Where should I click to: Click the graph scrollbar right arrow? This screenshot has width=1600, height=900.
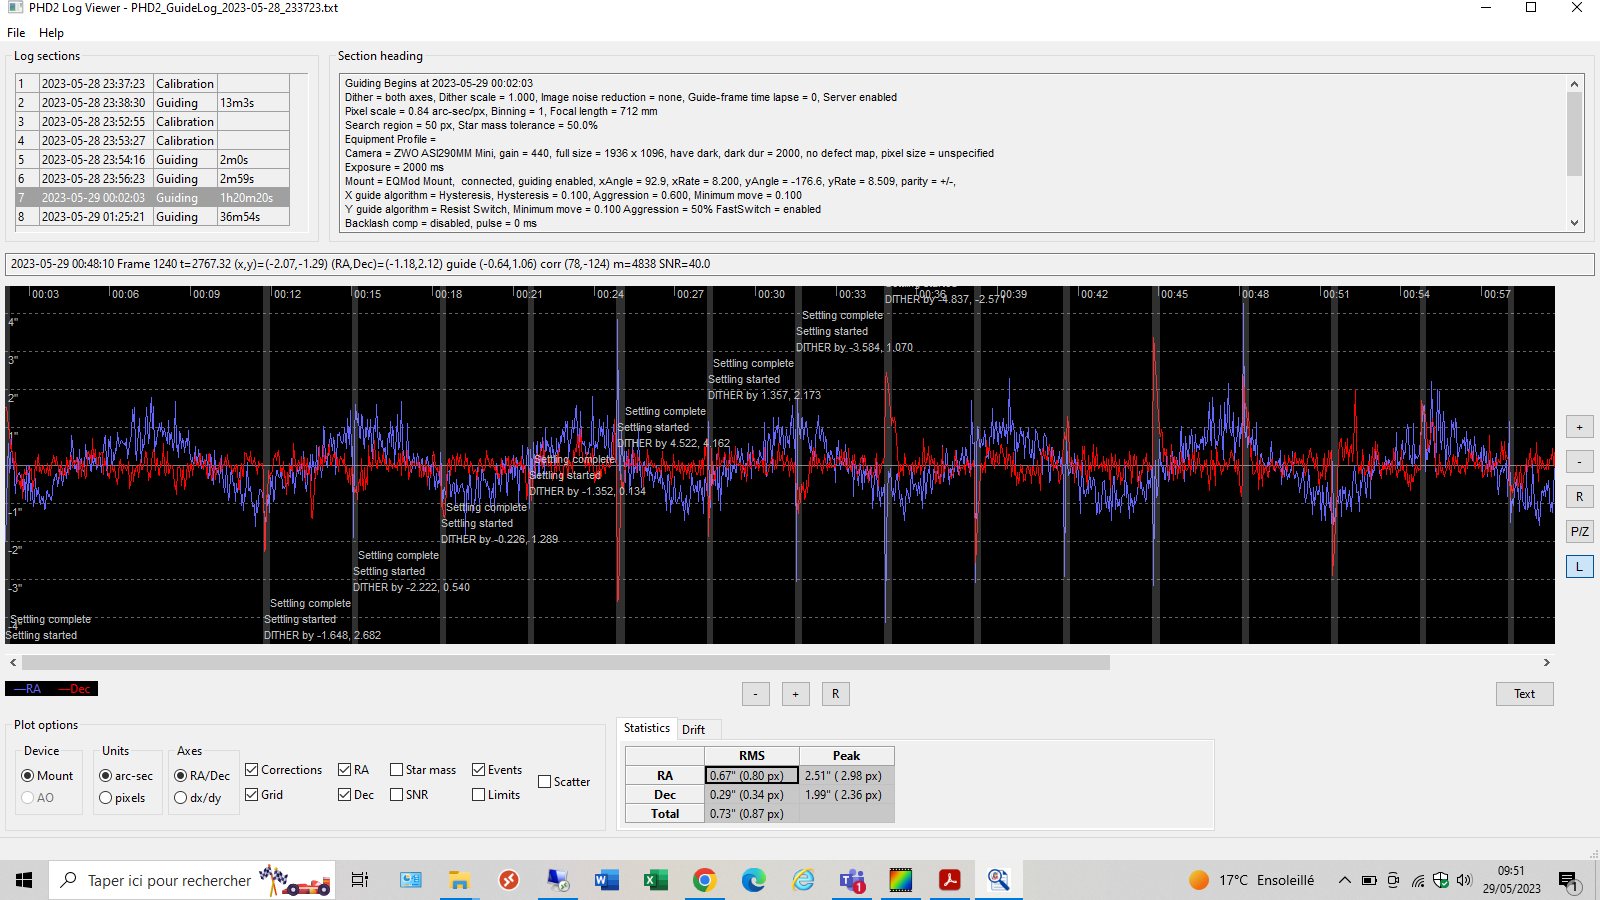pos(1546,662)
